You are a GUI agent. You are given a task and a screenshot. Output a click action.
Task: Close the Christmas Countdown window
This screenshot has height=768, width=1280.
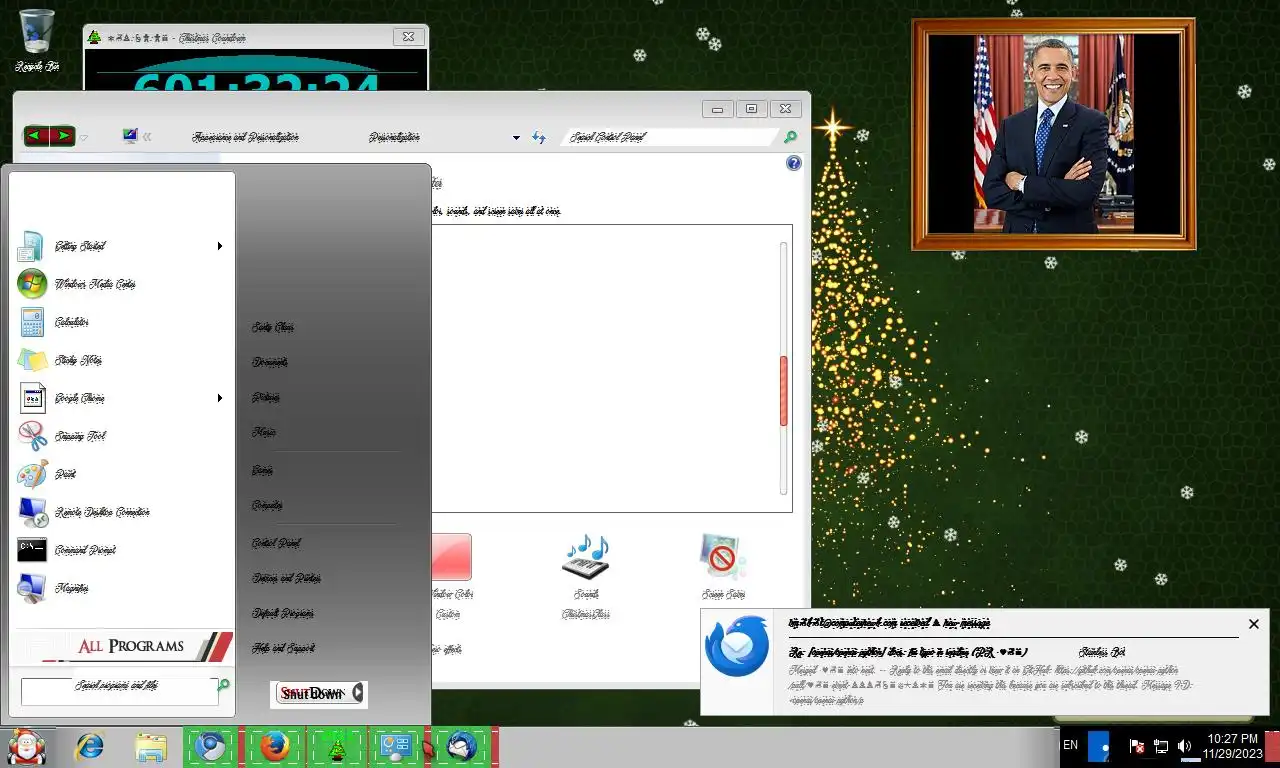coord(408,37)
